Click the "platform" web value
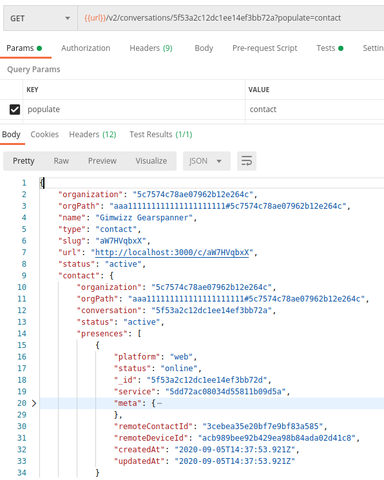Image resolution: width=384 pixels, height=480 pixels. click(x=181, y=357)
